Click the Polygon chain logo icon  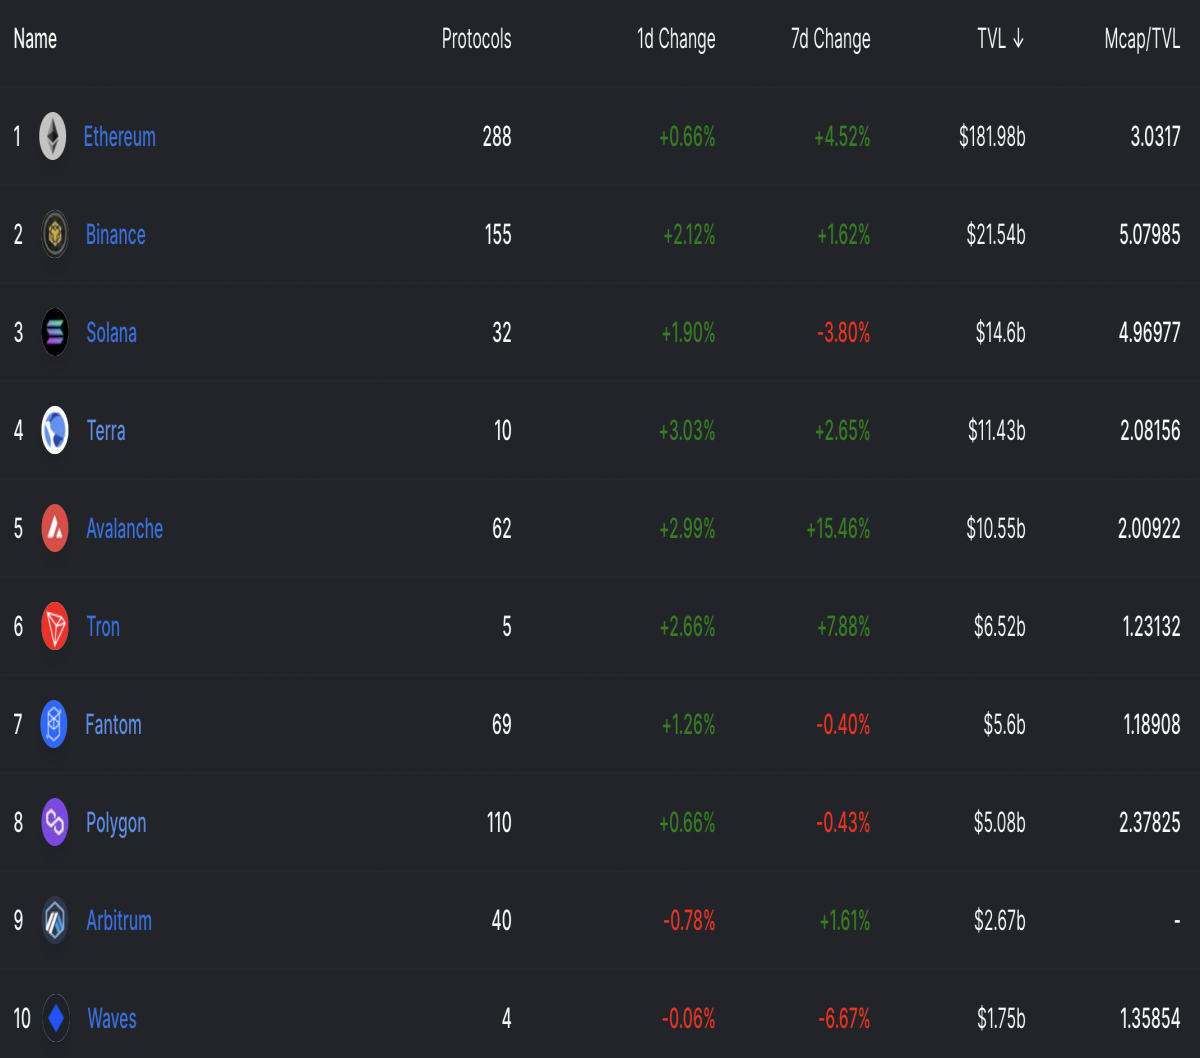tap(55, 822)
